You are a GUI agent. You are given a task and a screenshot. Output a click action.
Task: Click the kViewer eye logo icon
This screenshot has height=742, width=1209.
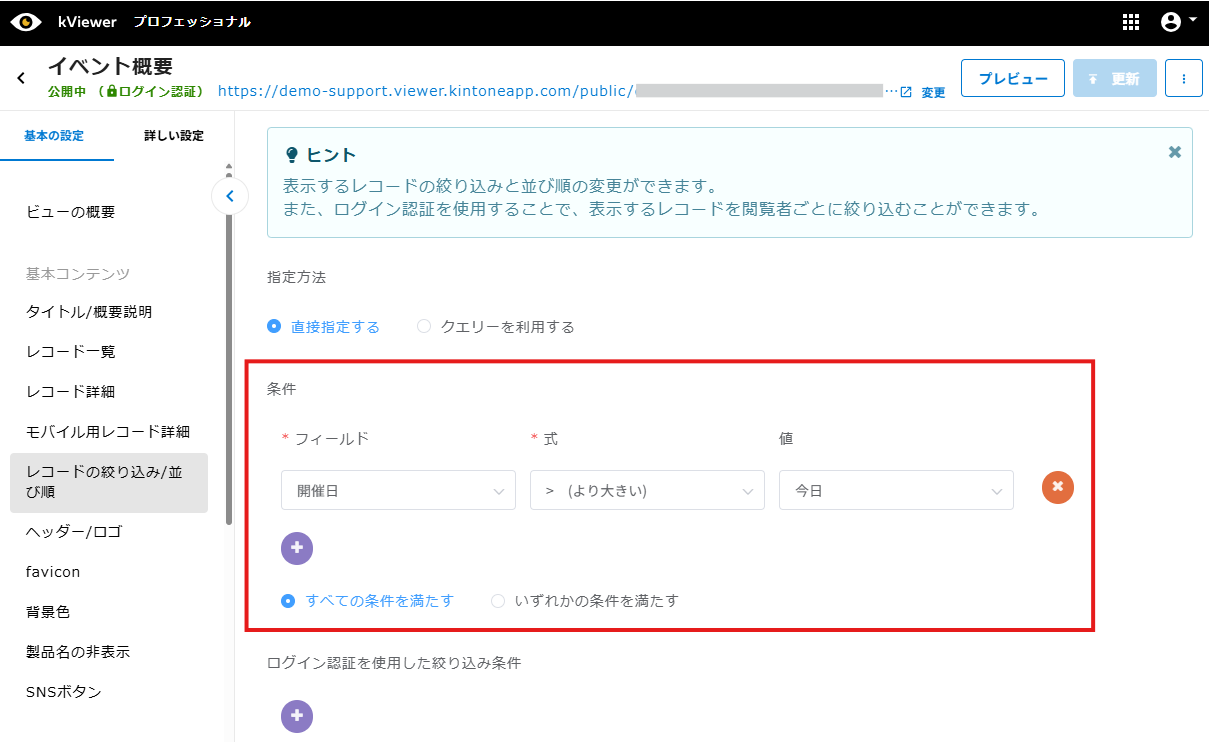[x=26, y=22]
